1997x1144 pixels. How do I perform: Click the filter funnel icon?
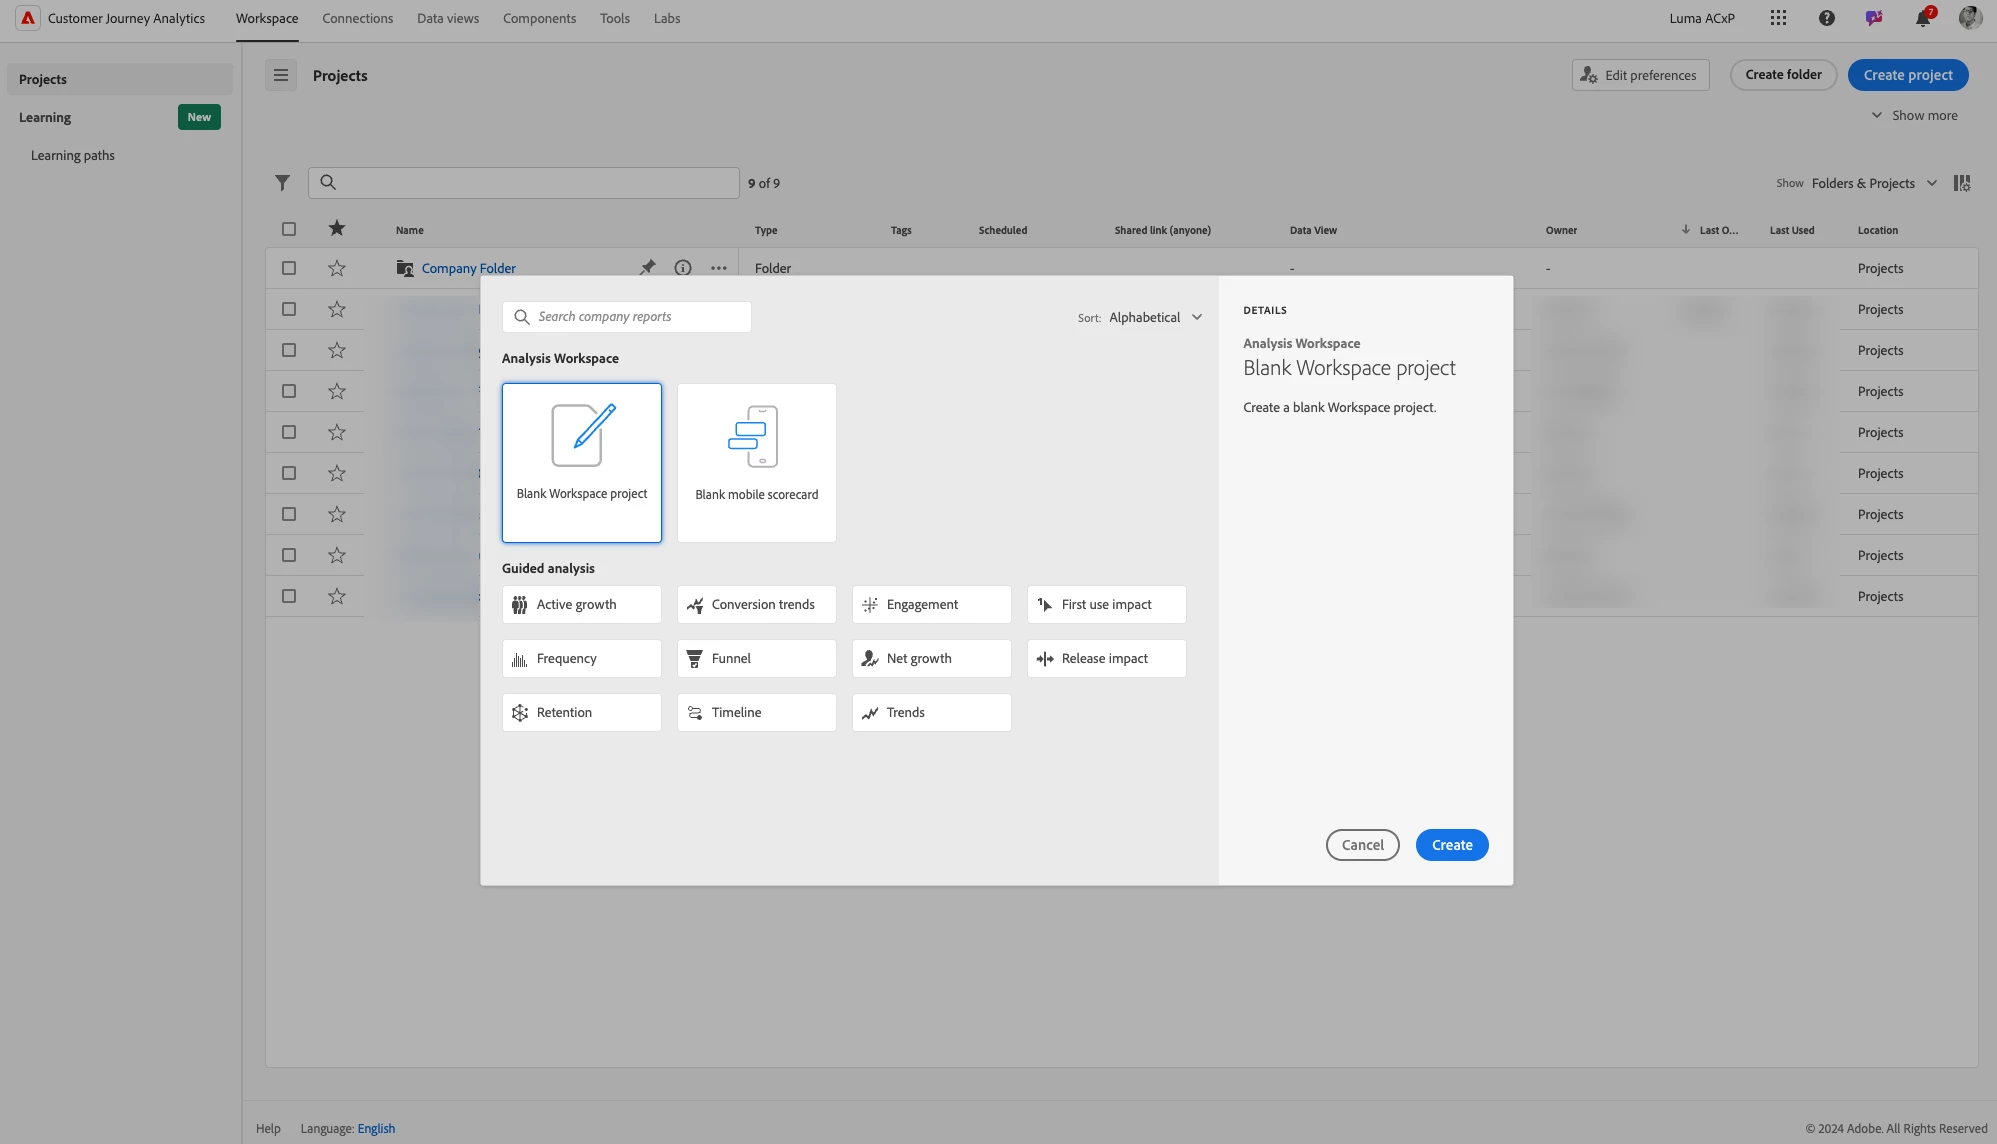282,183
